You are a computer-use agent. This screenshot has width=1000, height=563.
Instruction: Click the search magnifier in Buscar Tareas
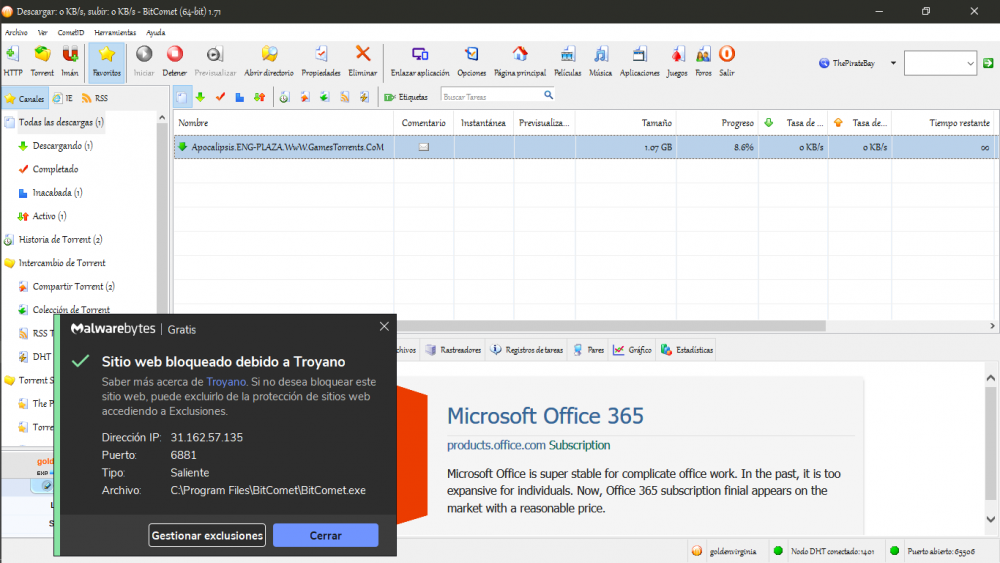pyautogui.click(x=548, y=95)
